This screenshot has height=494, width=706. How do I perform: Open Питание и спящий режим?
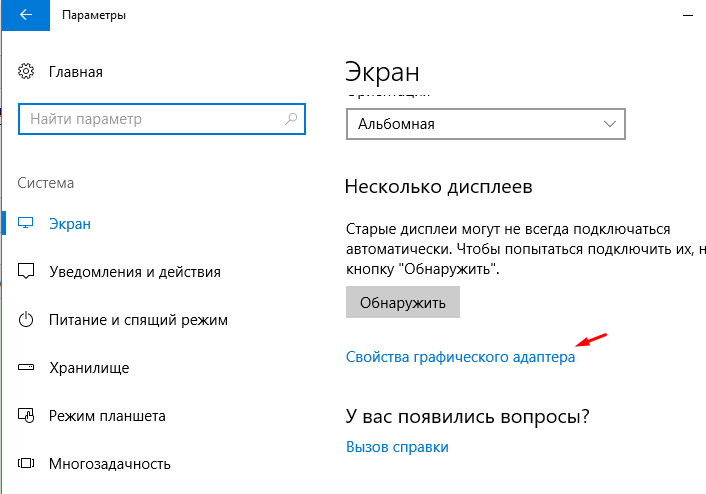coord(138,320)
